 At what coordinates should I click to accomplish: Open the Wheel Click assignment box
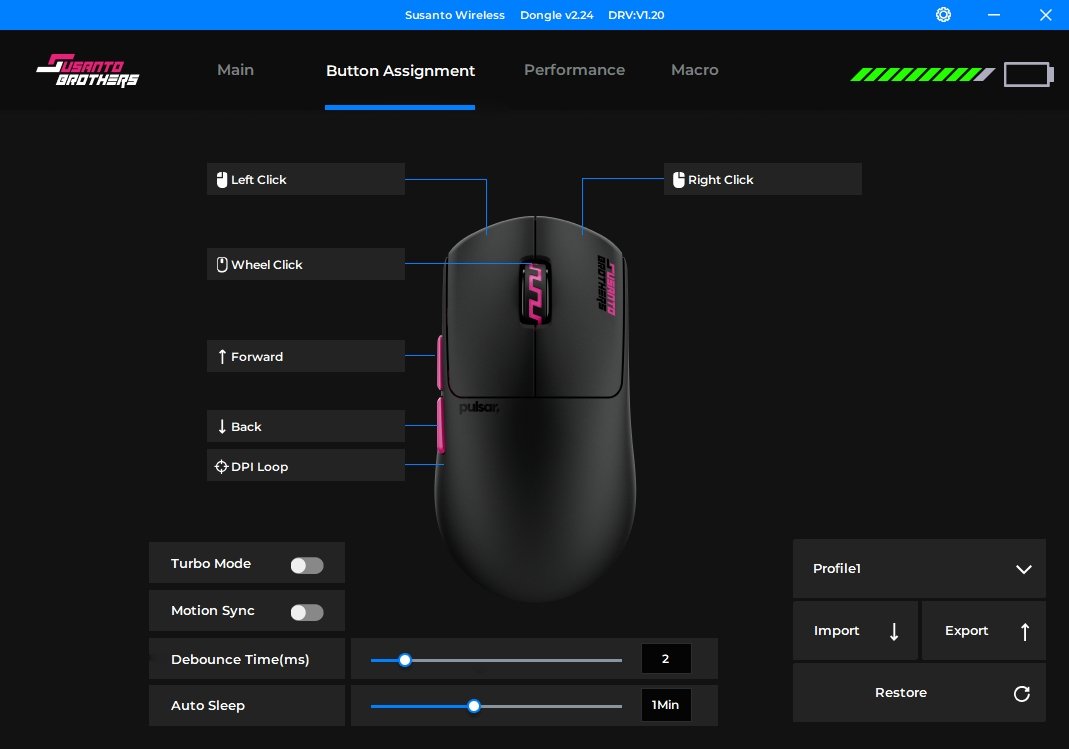(x=305, y=264)
